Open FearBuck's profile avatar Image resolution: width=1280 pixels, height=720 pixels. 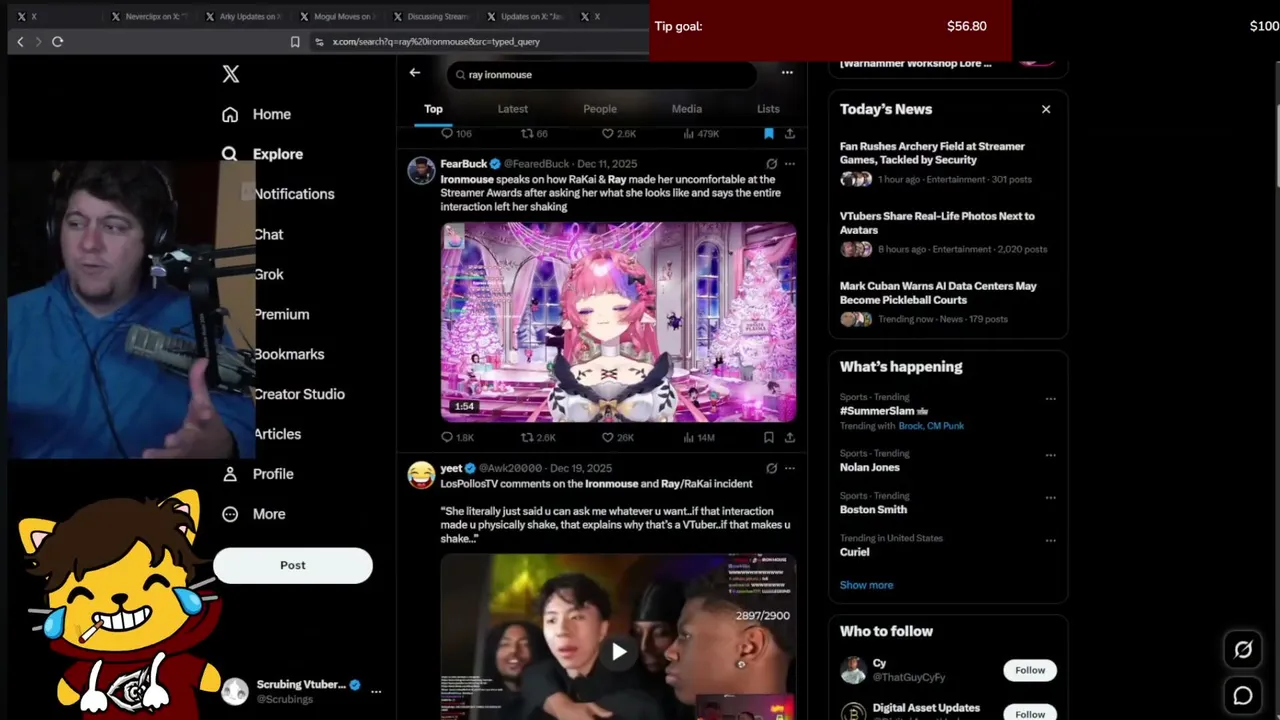[421, 170]
